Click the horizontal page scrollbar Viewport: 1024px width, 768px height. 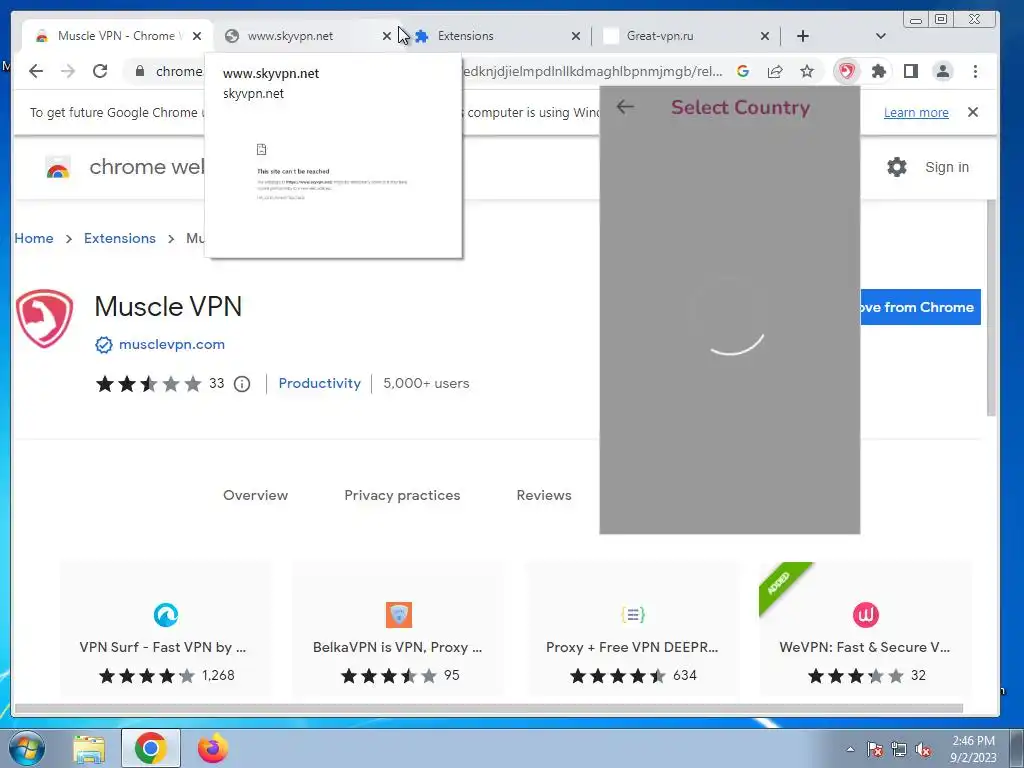pos(488,709)
